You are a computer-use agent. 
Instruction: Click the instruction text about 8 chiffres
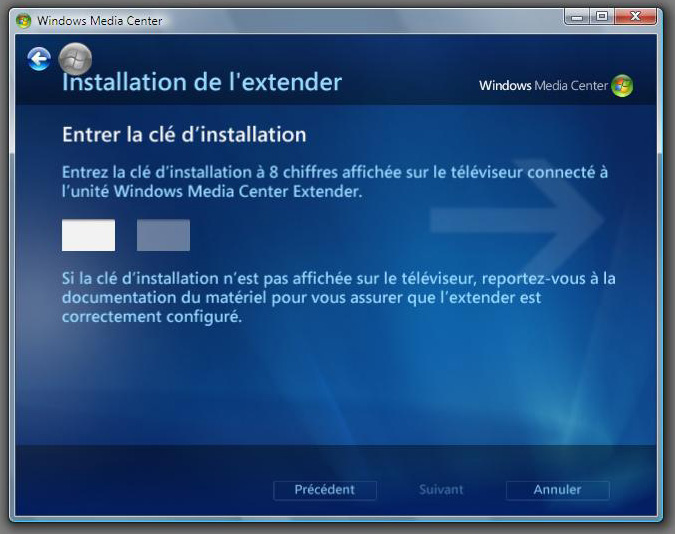coord(335,182)
